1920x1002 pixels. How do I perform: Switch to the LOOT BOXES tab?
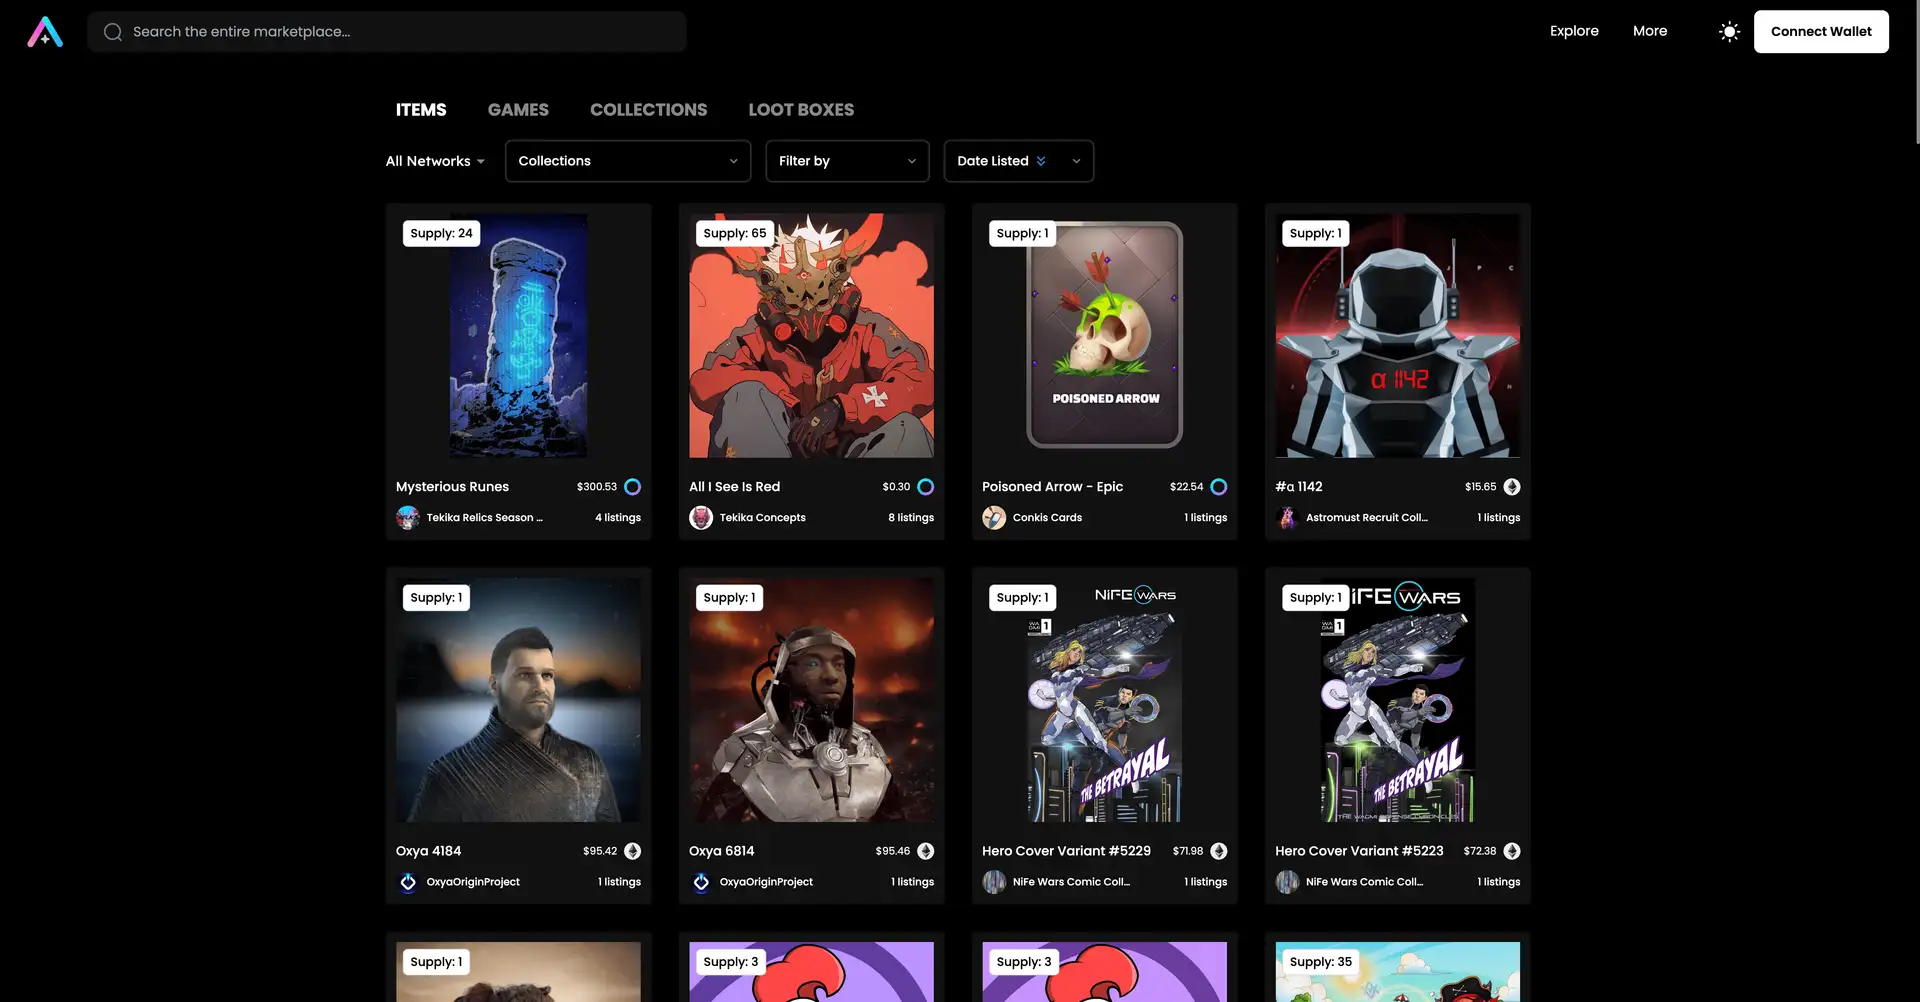coord(801,110)
